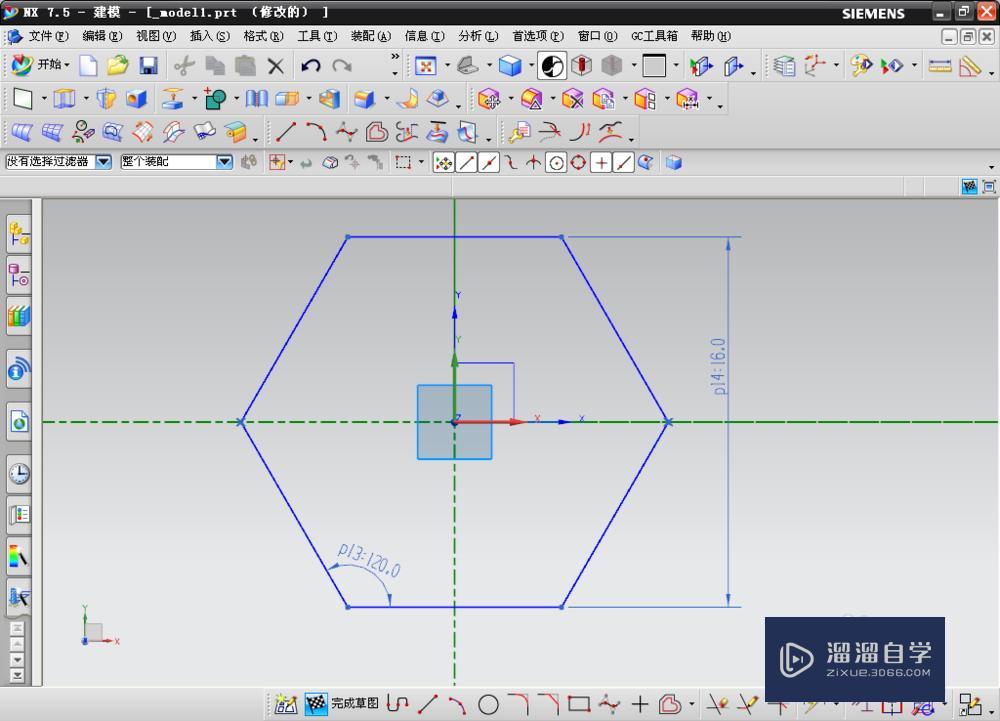Click the Hole feature icon
The image size is (1000, 721).
click(x=136, y=99)
